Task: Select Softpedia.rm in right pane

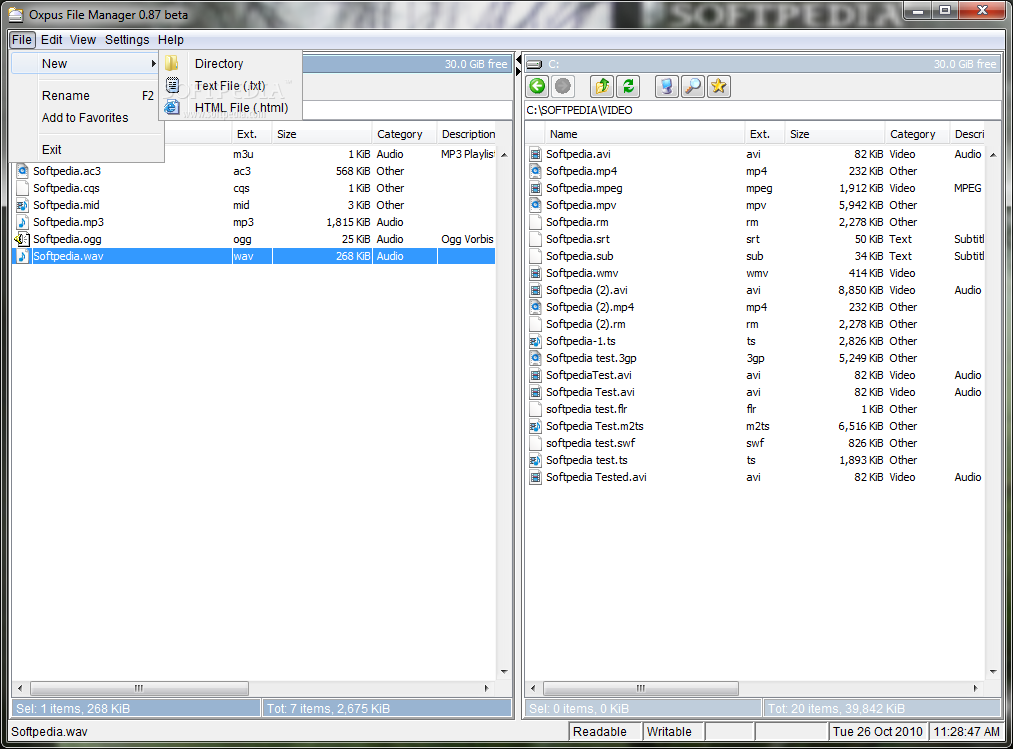Action: [x=577, y=222]
